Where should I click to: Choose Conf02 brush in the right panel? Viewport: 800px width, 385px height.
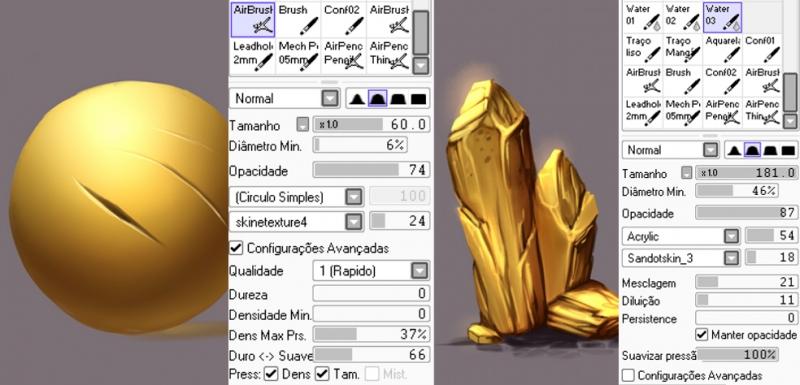722,81
